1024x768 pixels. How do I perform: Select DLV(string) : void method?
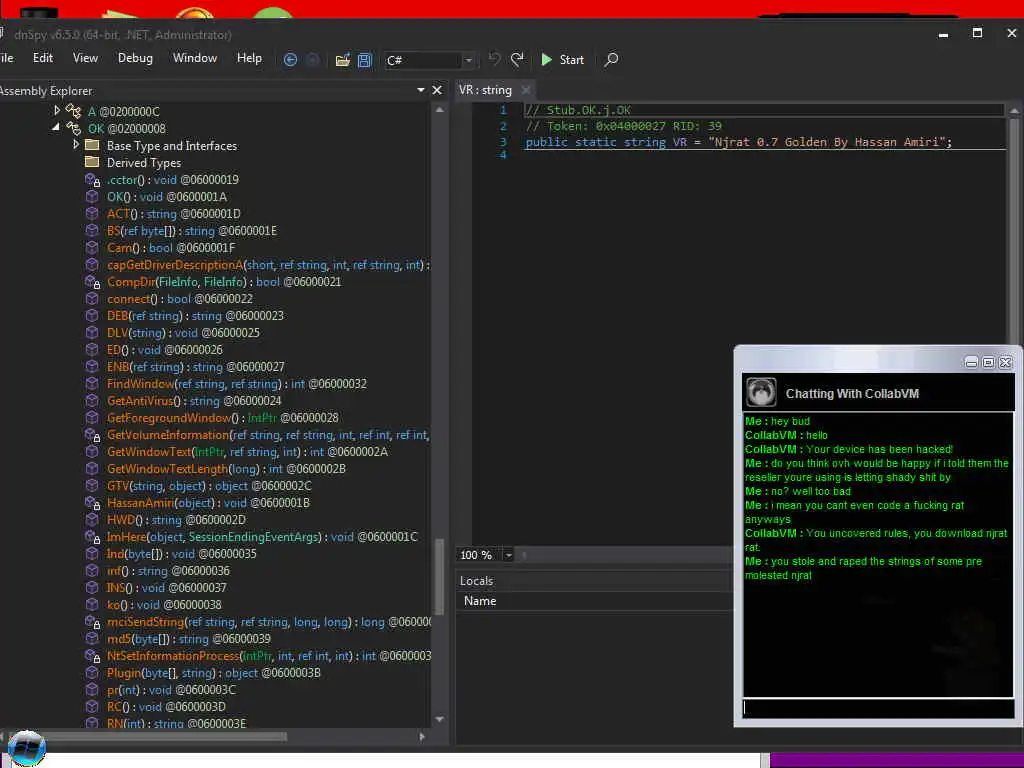(184, 332)
